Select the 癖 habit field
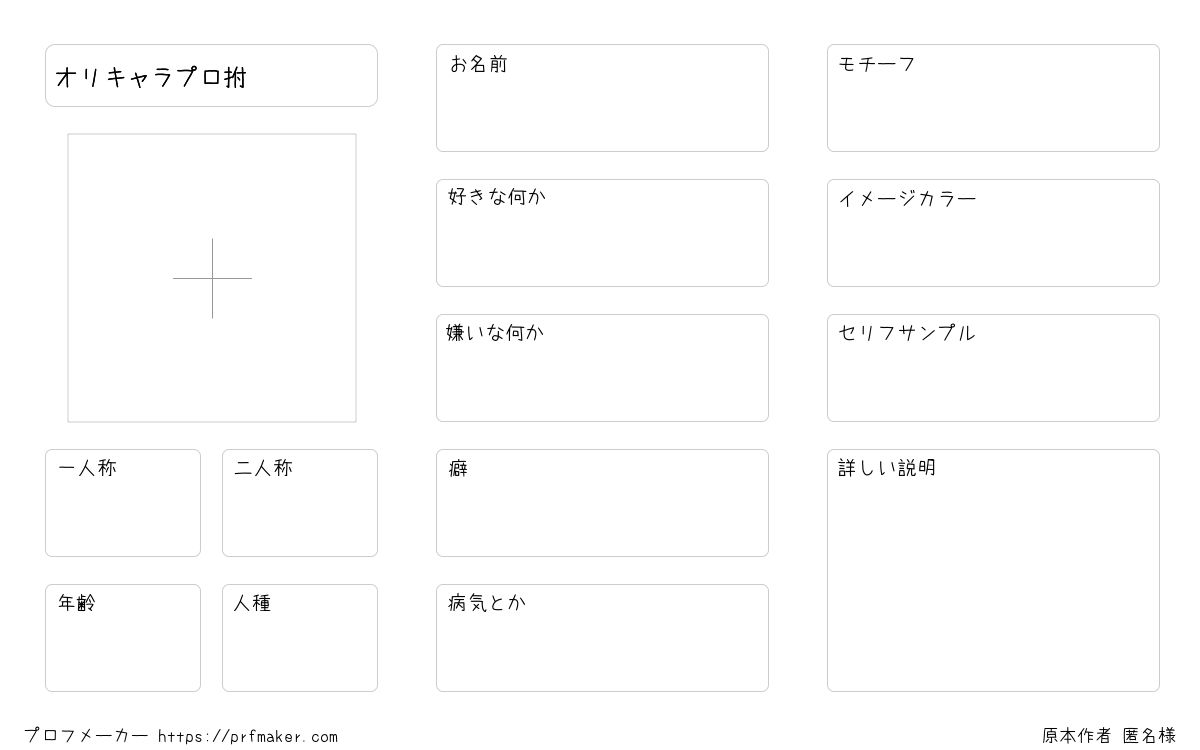 602,503
